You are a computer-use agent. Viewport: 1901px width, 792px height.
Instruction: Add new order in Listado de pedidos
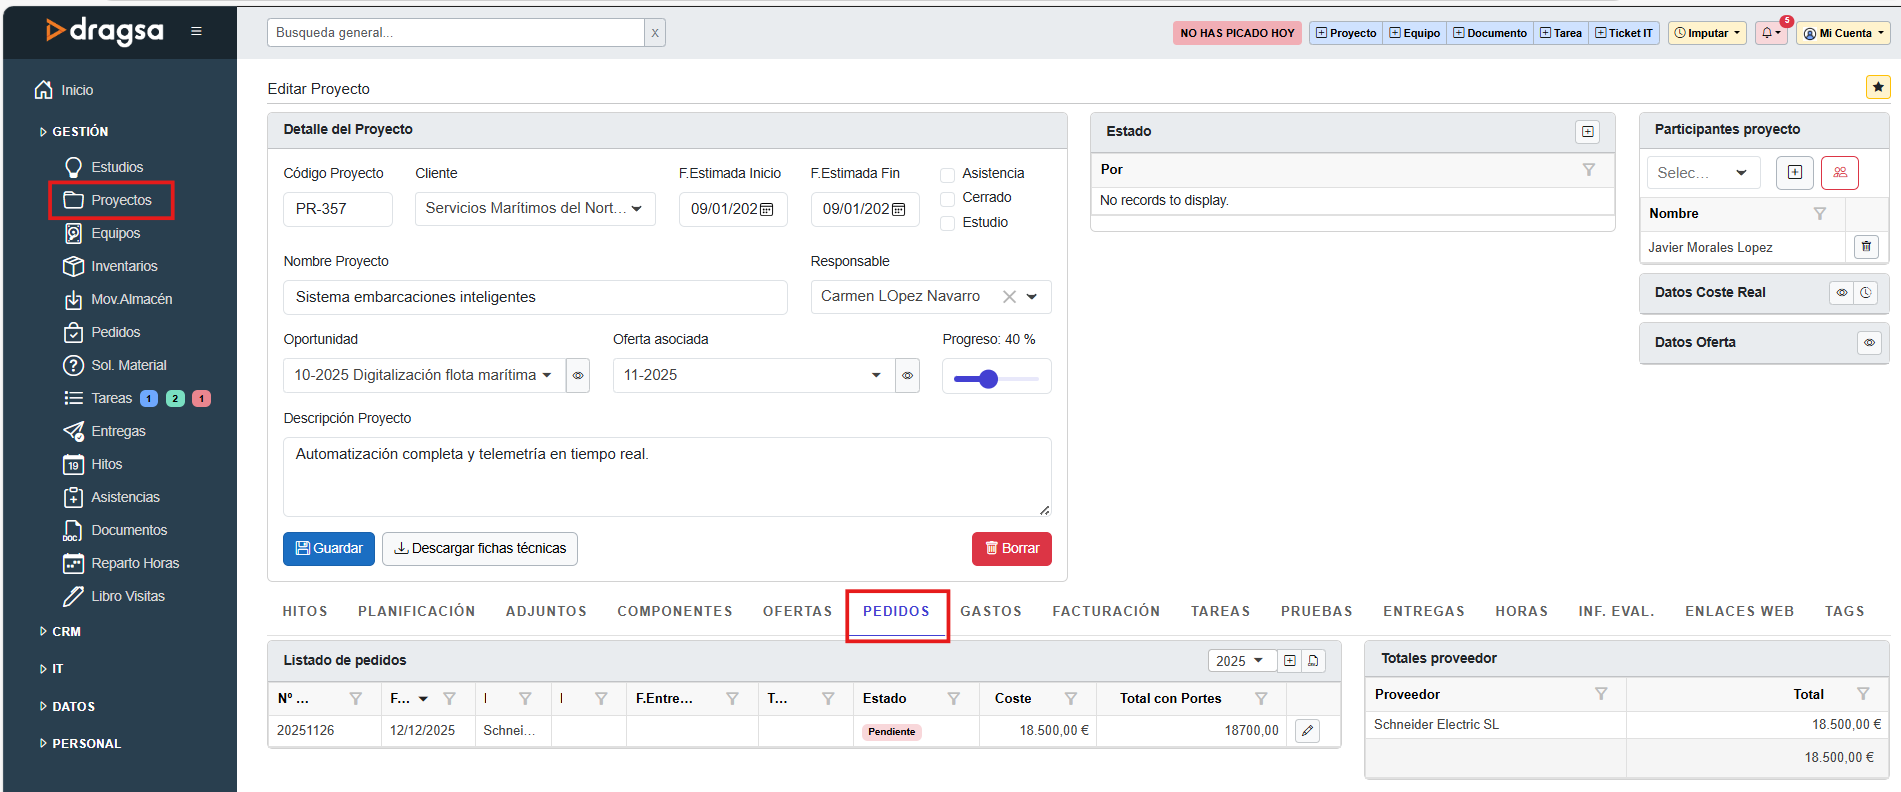pos(1290,661)
